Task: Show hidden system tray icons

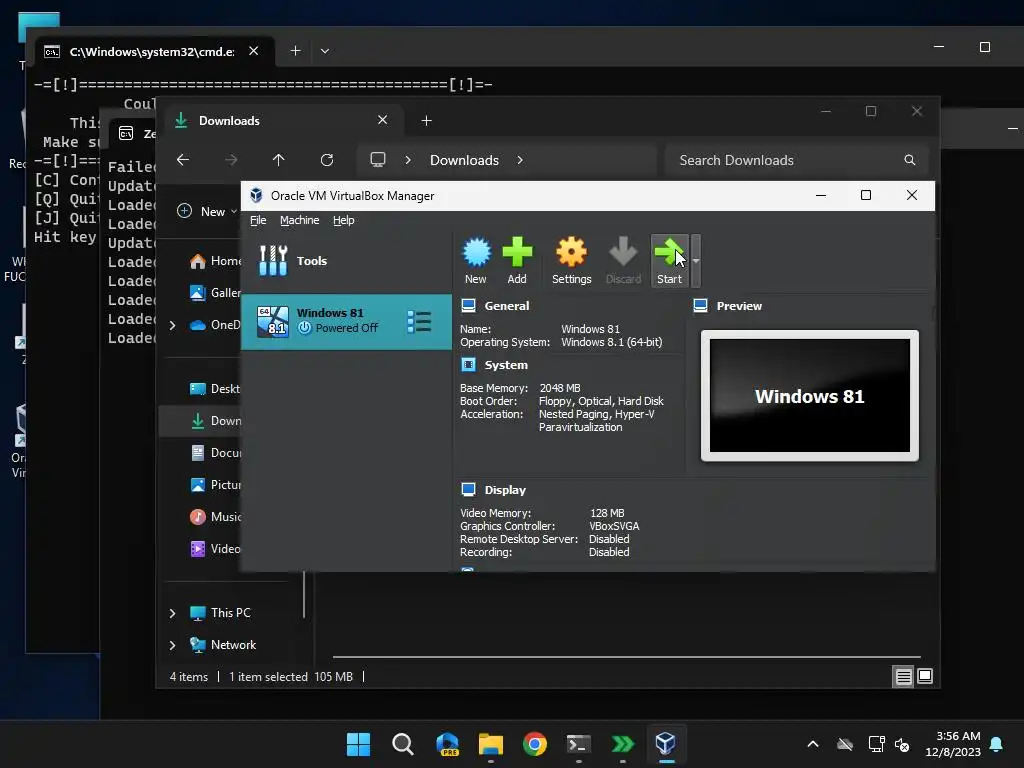Action: point(813,744)
